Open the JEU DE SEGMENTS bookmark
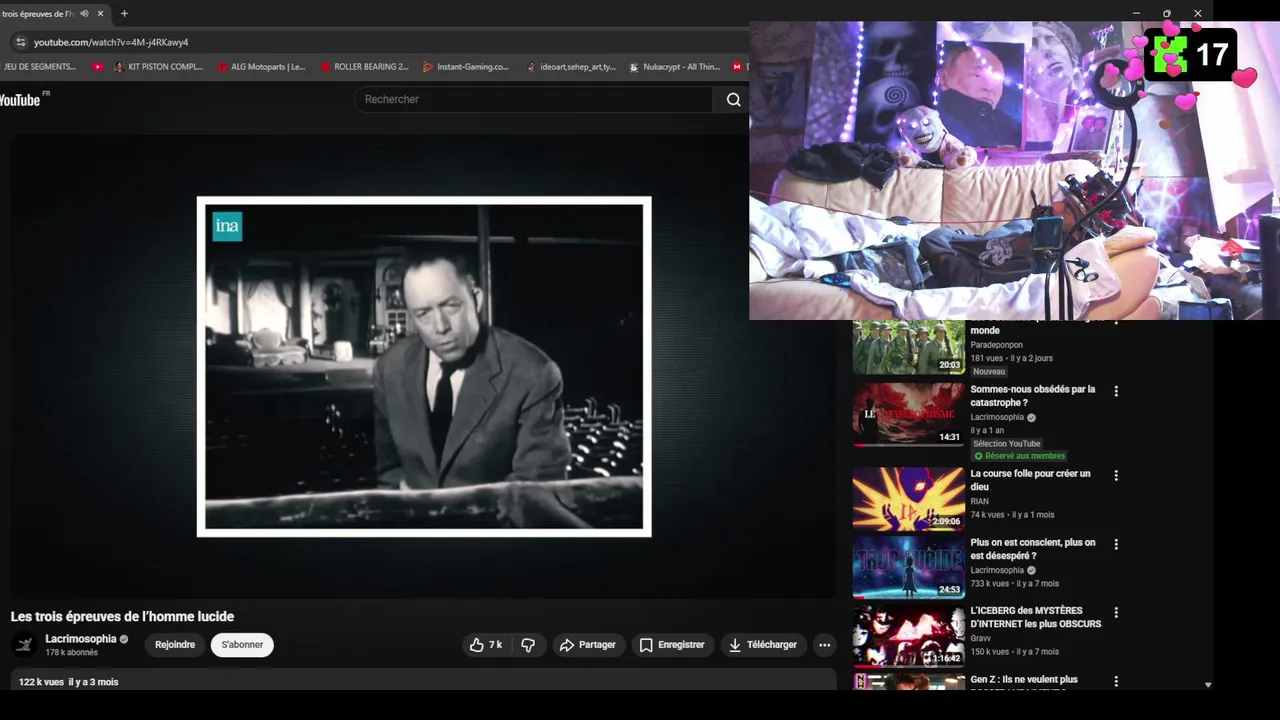 [x=40, y=67]
